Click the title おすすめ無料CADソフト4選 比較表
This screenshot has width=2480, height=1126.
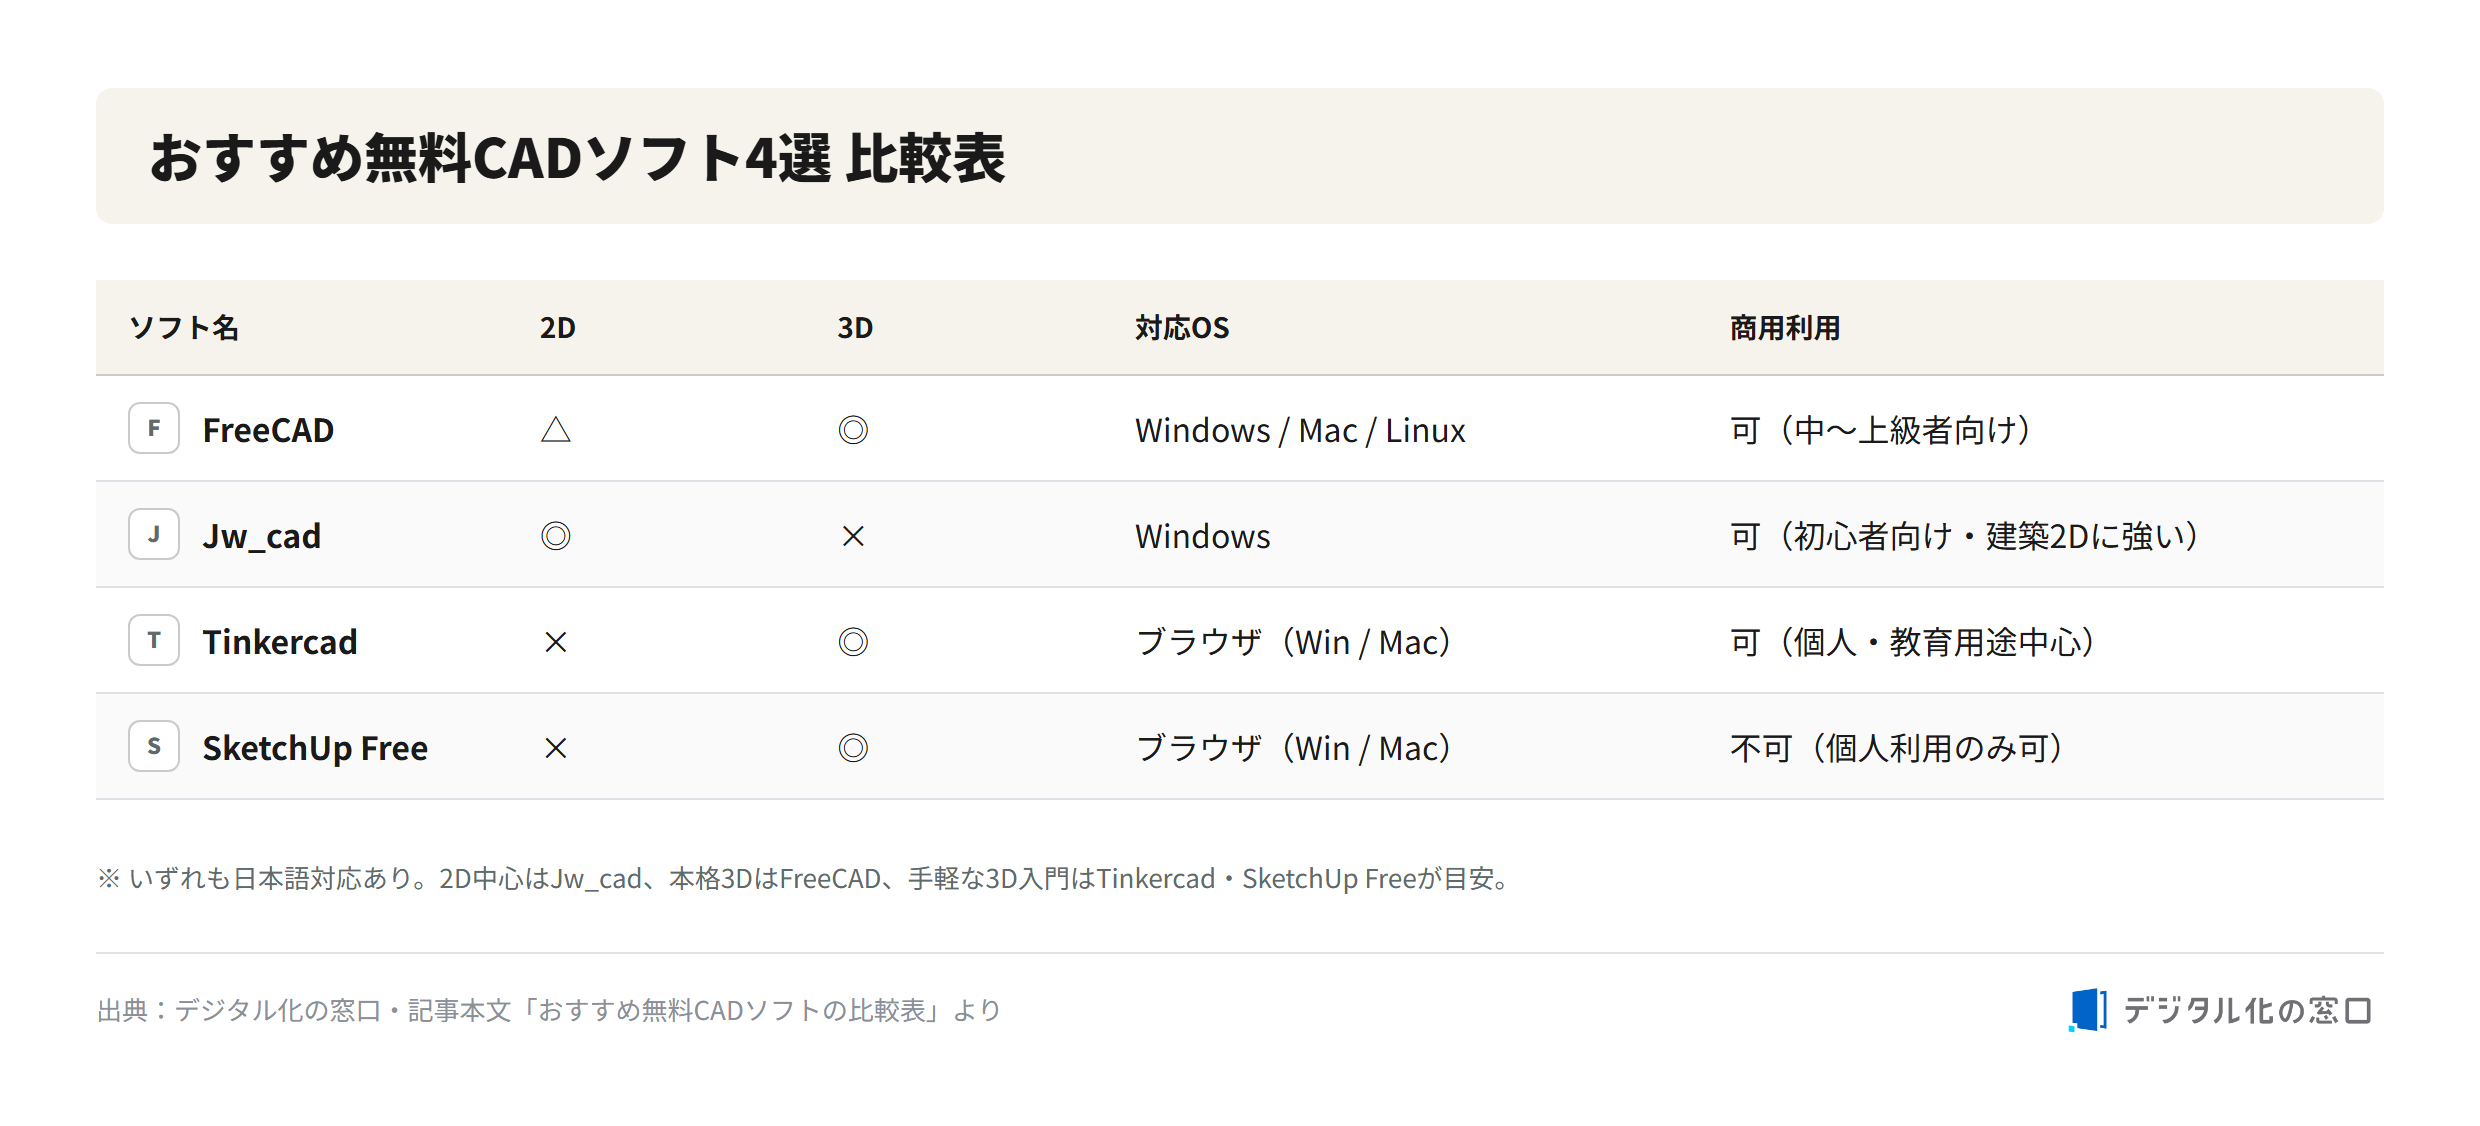point(577,158)
